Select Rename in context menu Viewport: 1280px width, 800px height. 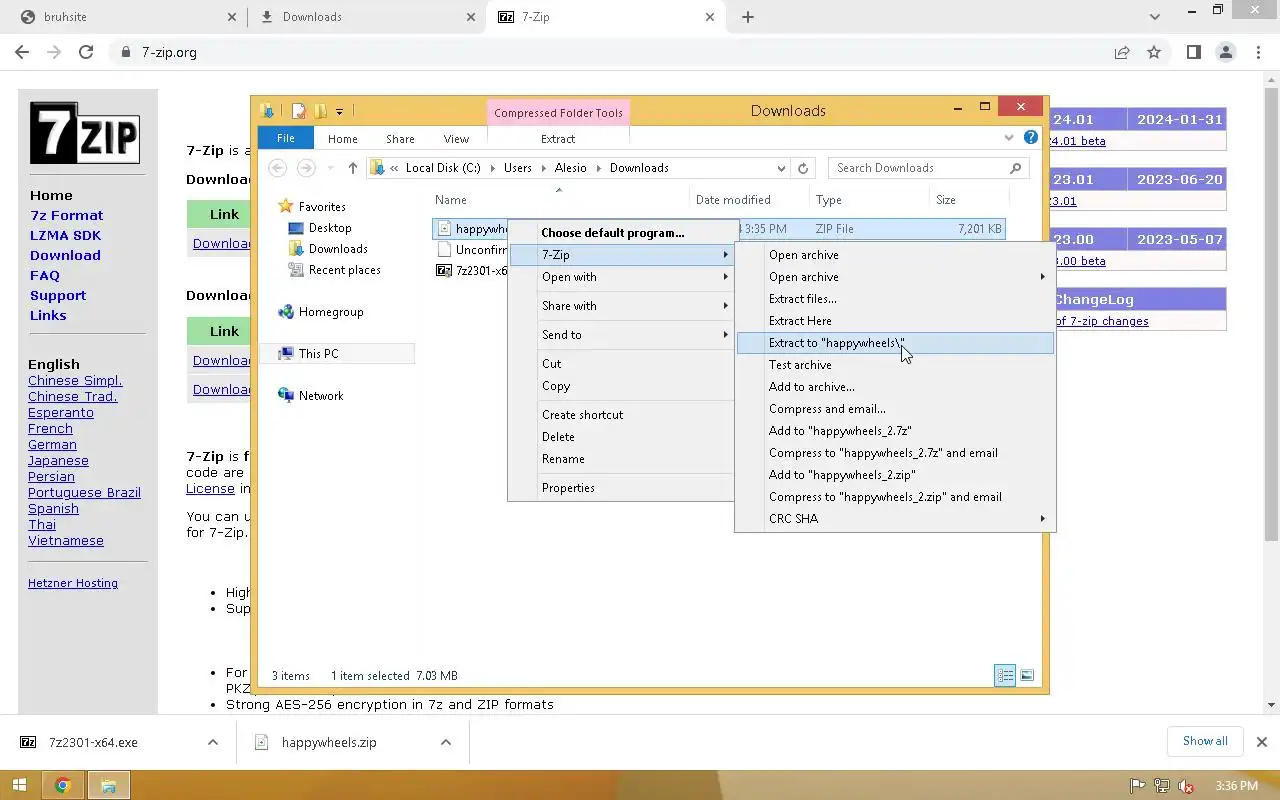(563, 459)
